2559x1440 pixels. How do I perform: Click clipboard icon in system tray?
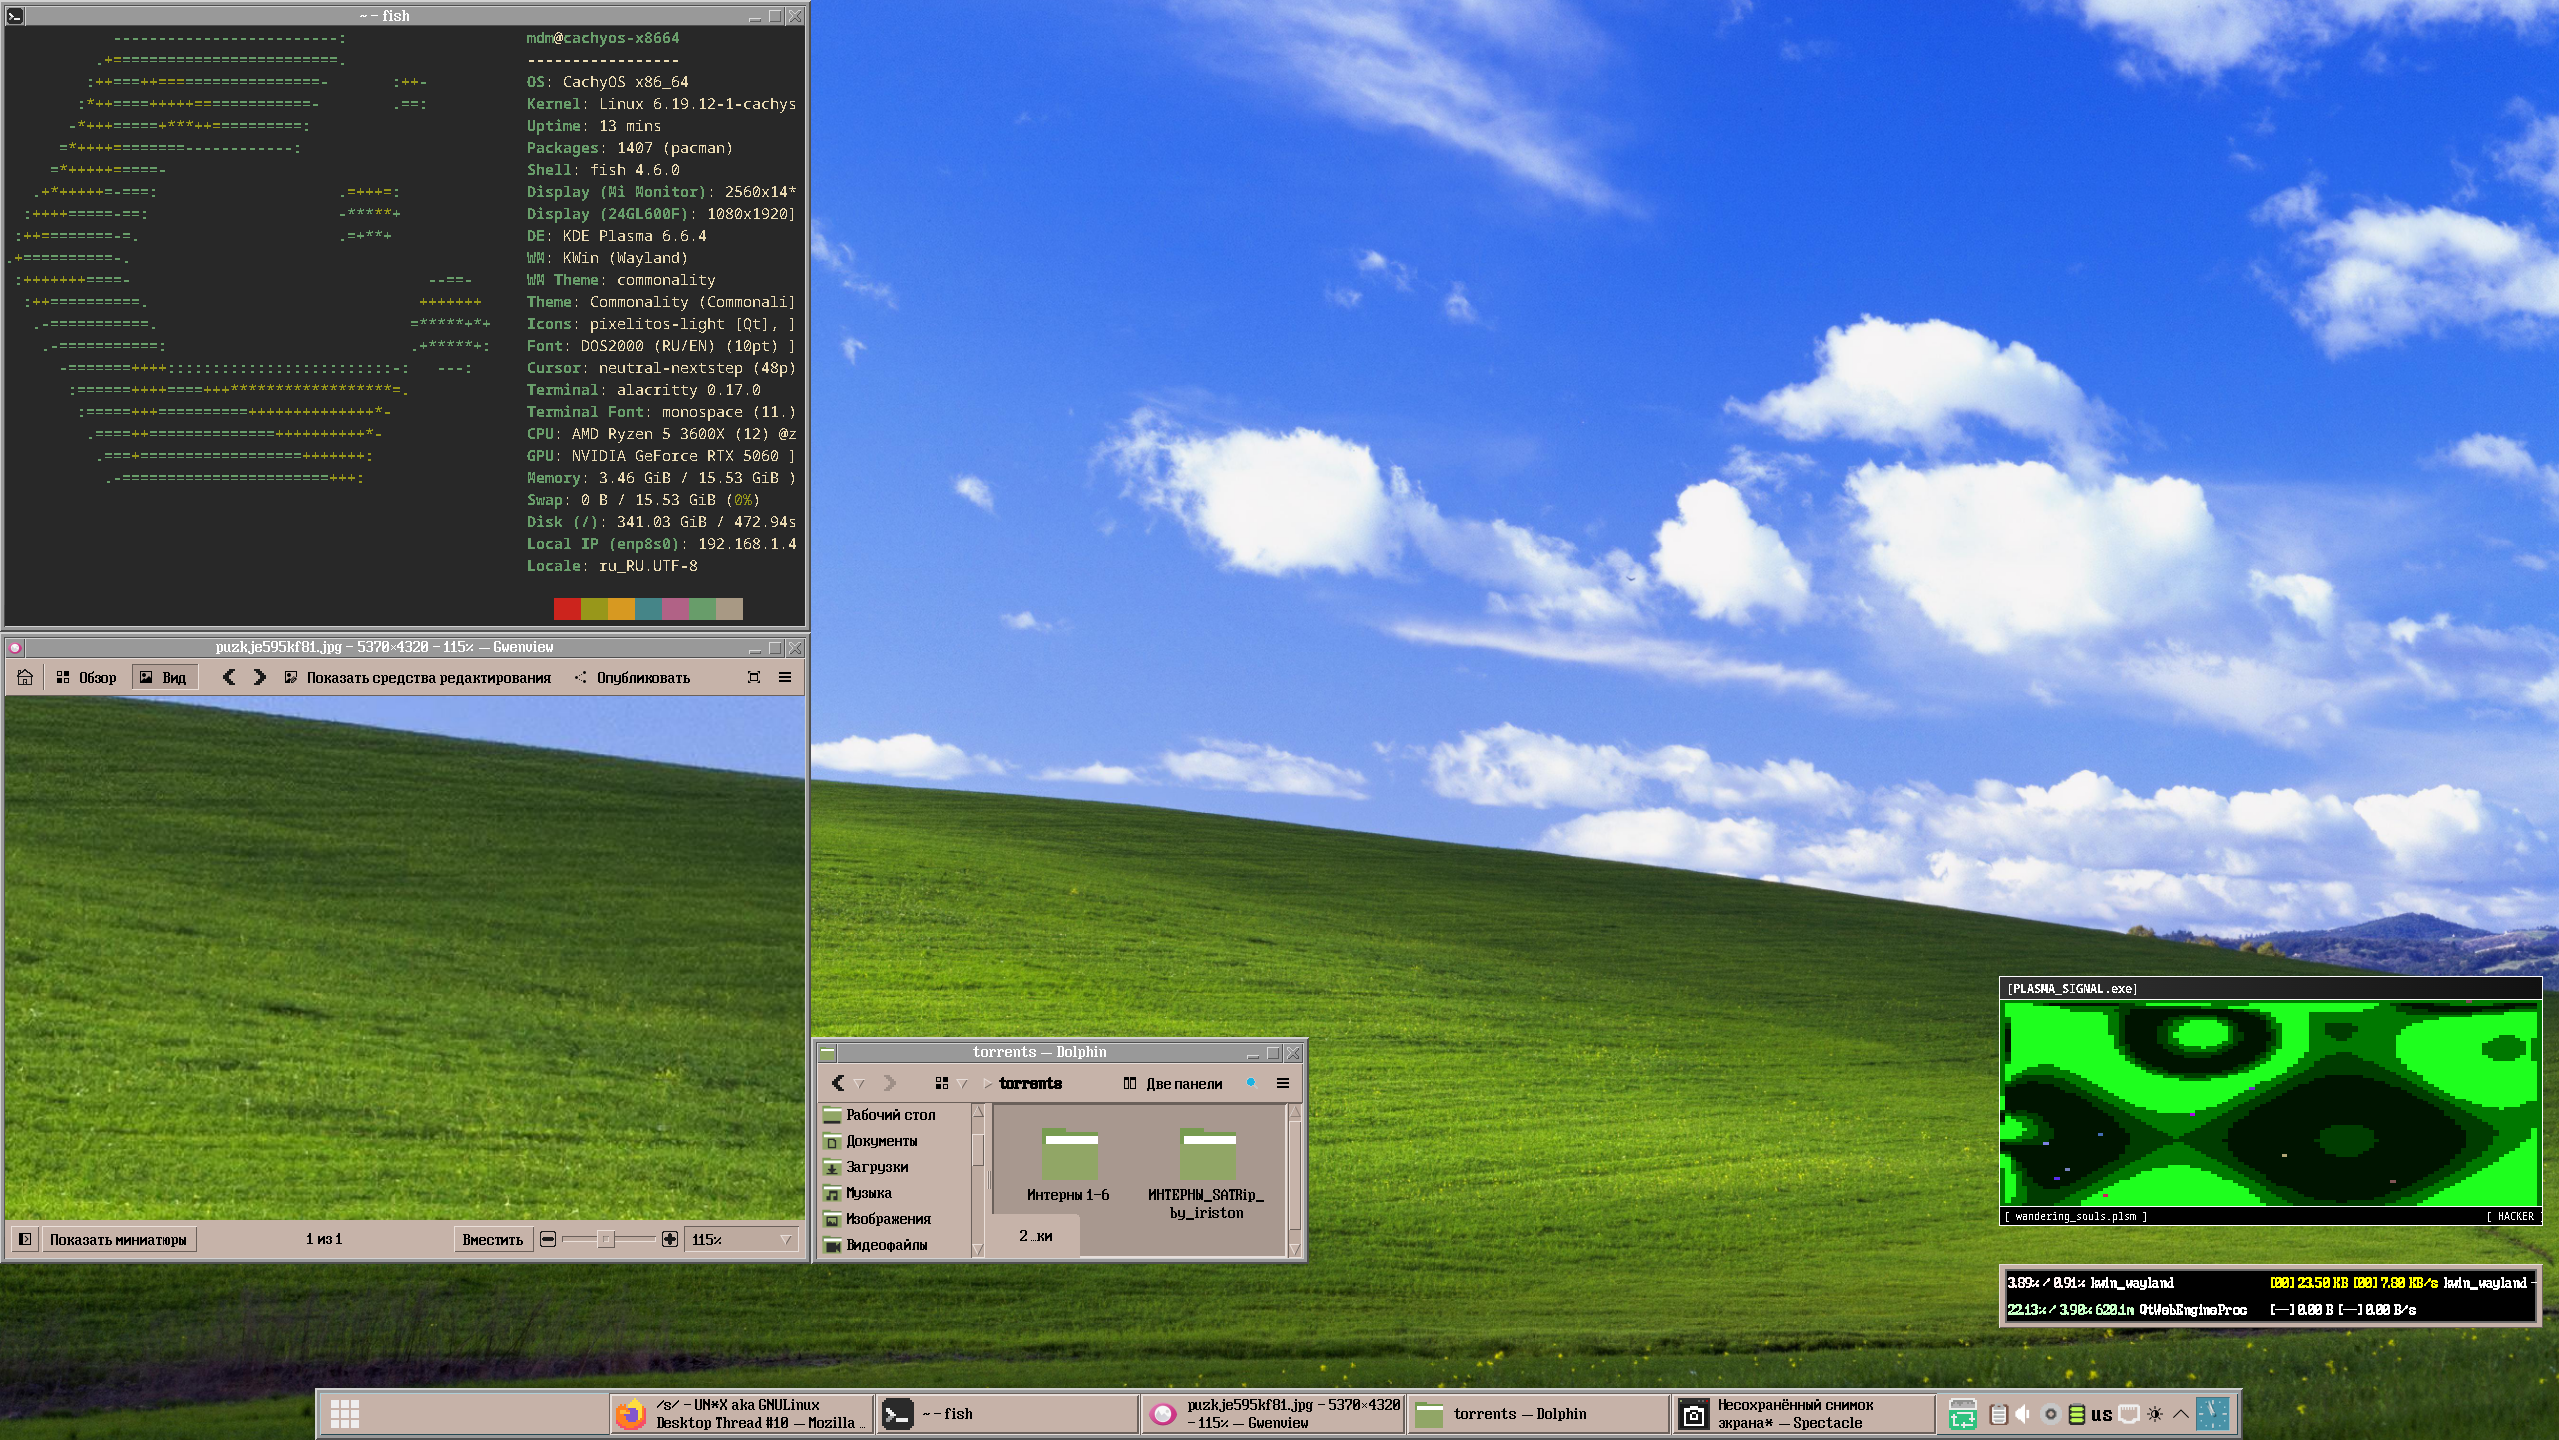(x=1998, y=1414)
